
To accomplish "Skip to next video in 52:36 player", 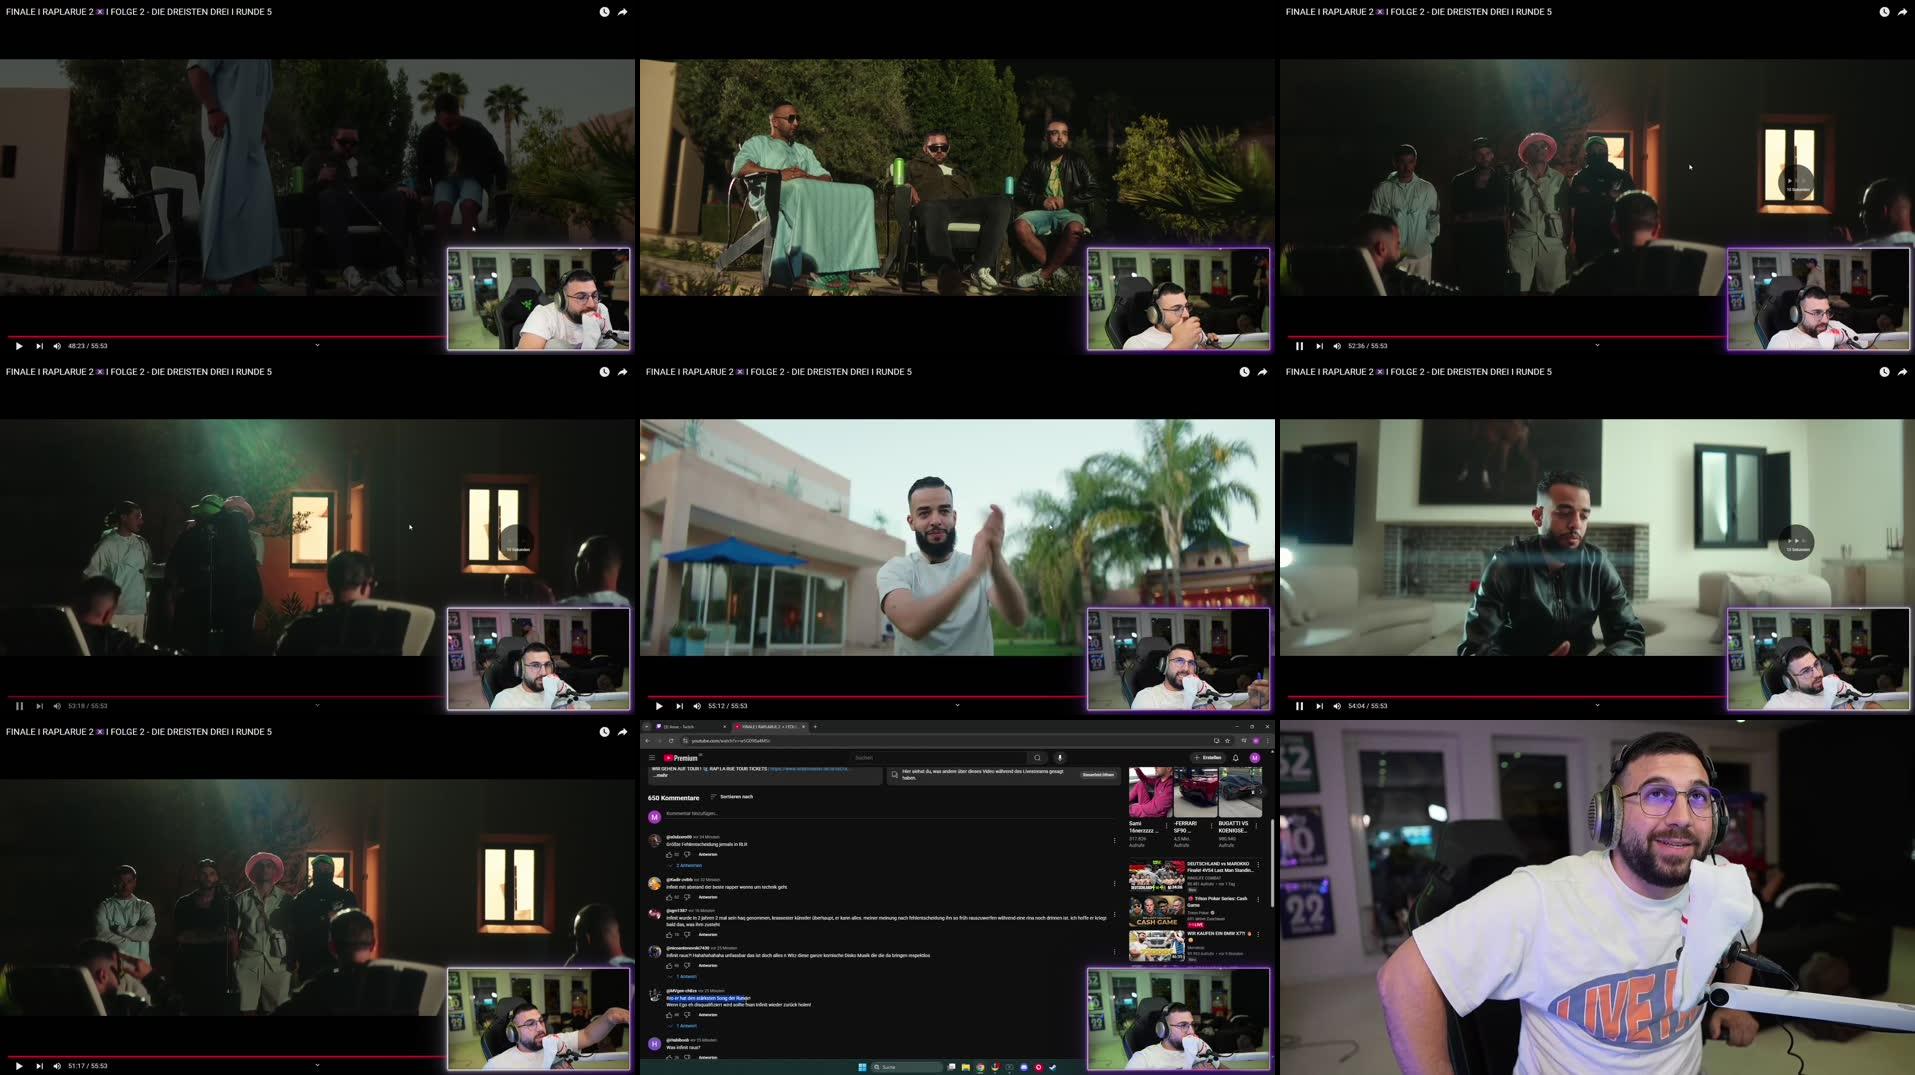I will [x=1319, y=346].
